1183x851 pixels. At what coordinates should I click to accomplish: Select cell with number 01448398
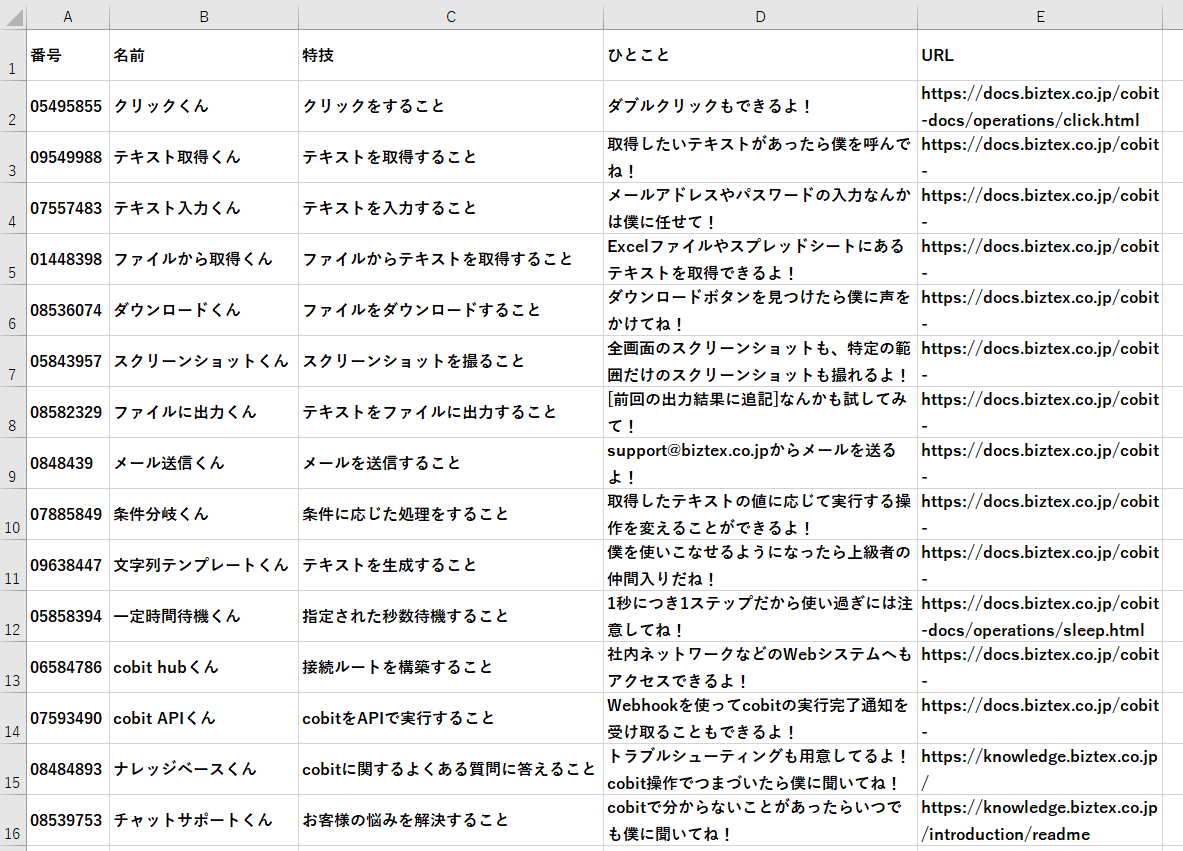point(68,260)
